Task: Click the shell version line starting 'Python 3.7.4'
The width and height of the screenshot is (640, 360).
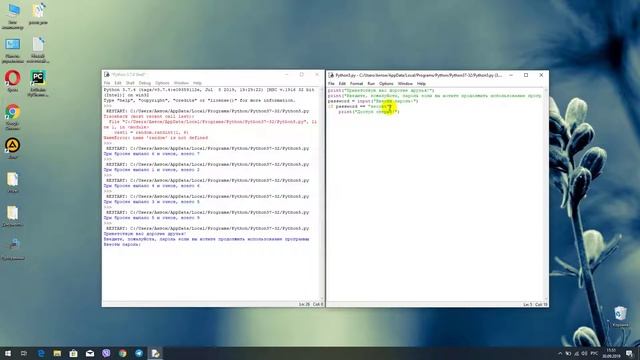Action: [209, 90]
